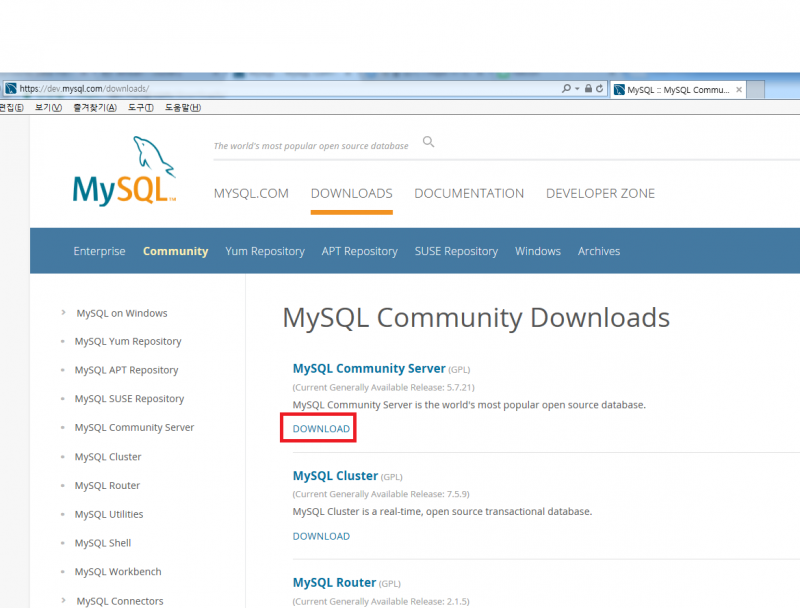Open MySQL Yum Repository sidebar link
The image size is (800, 608).
click(x=128, y=341)
